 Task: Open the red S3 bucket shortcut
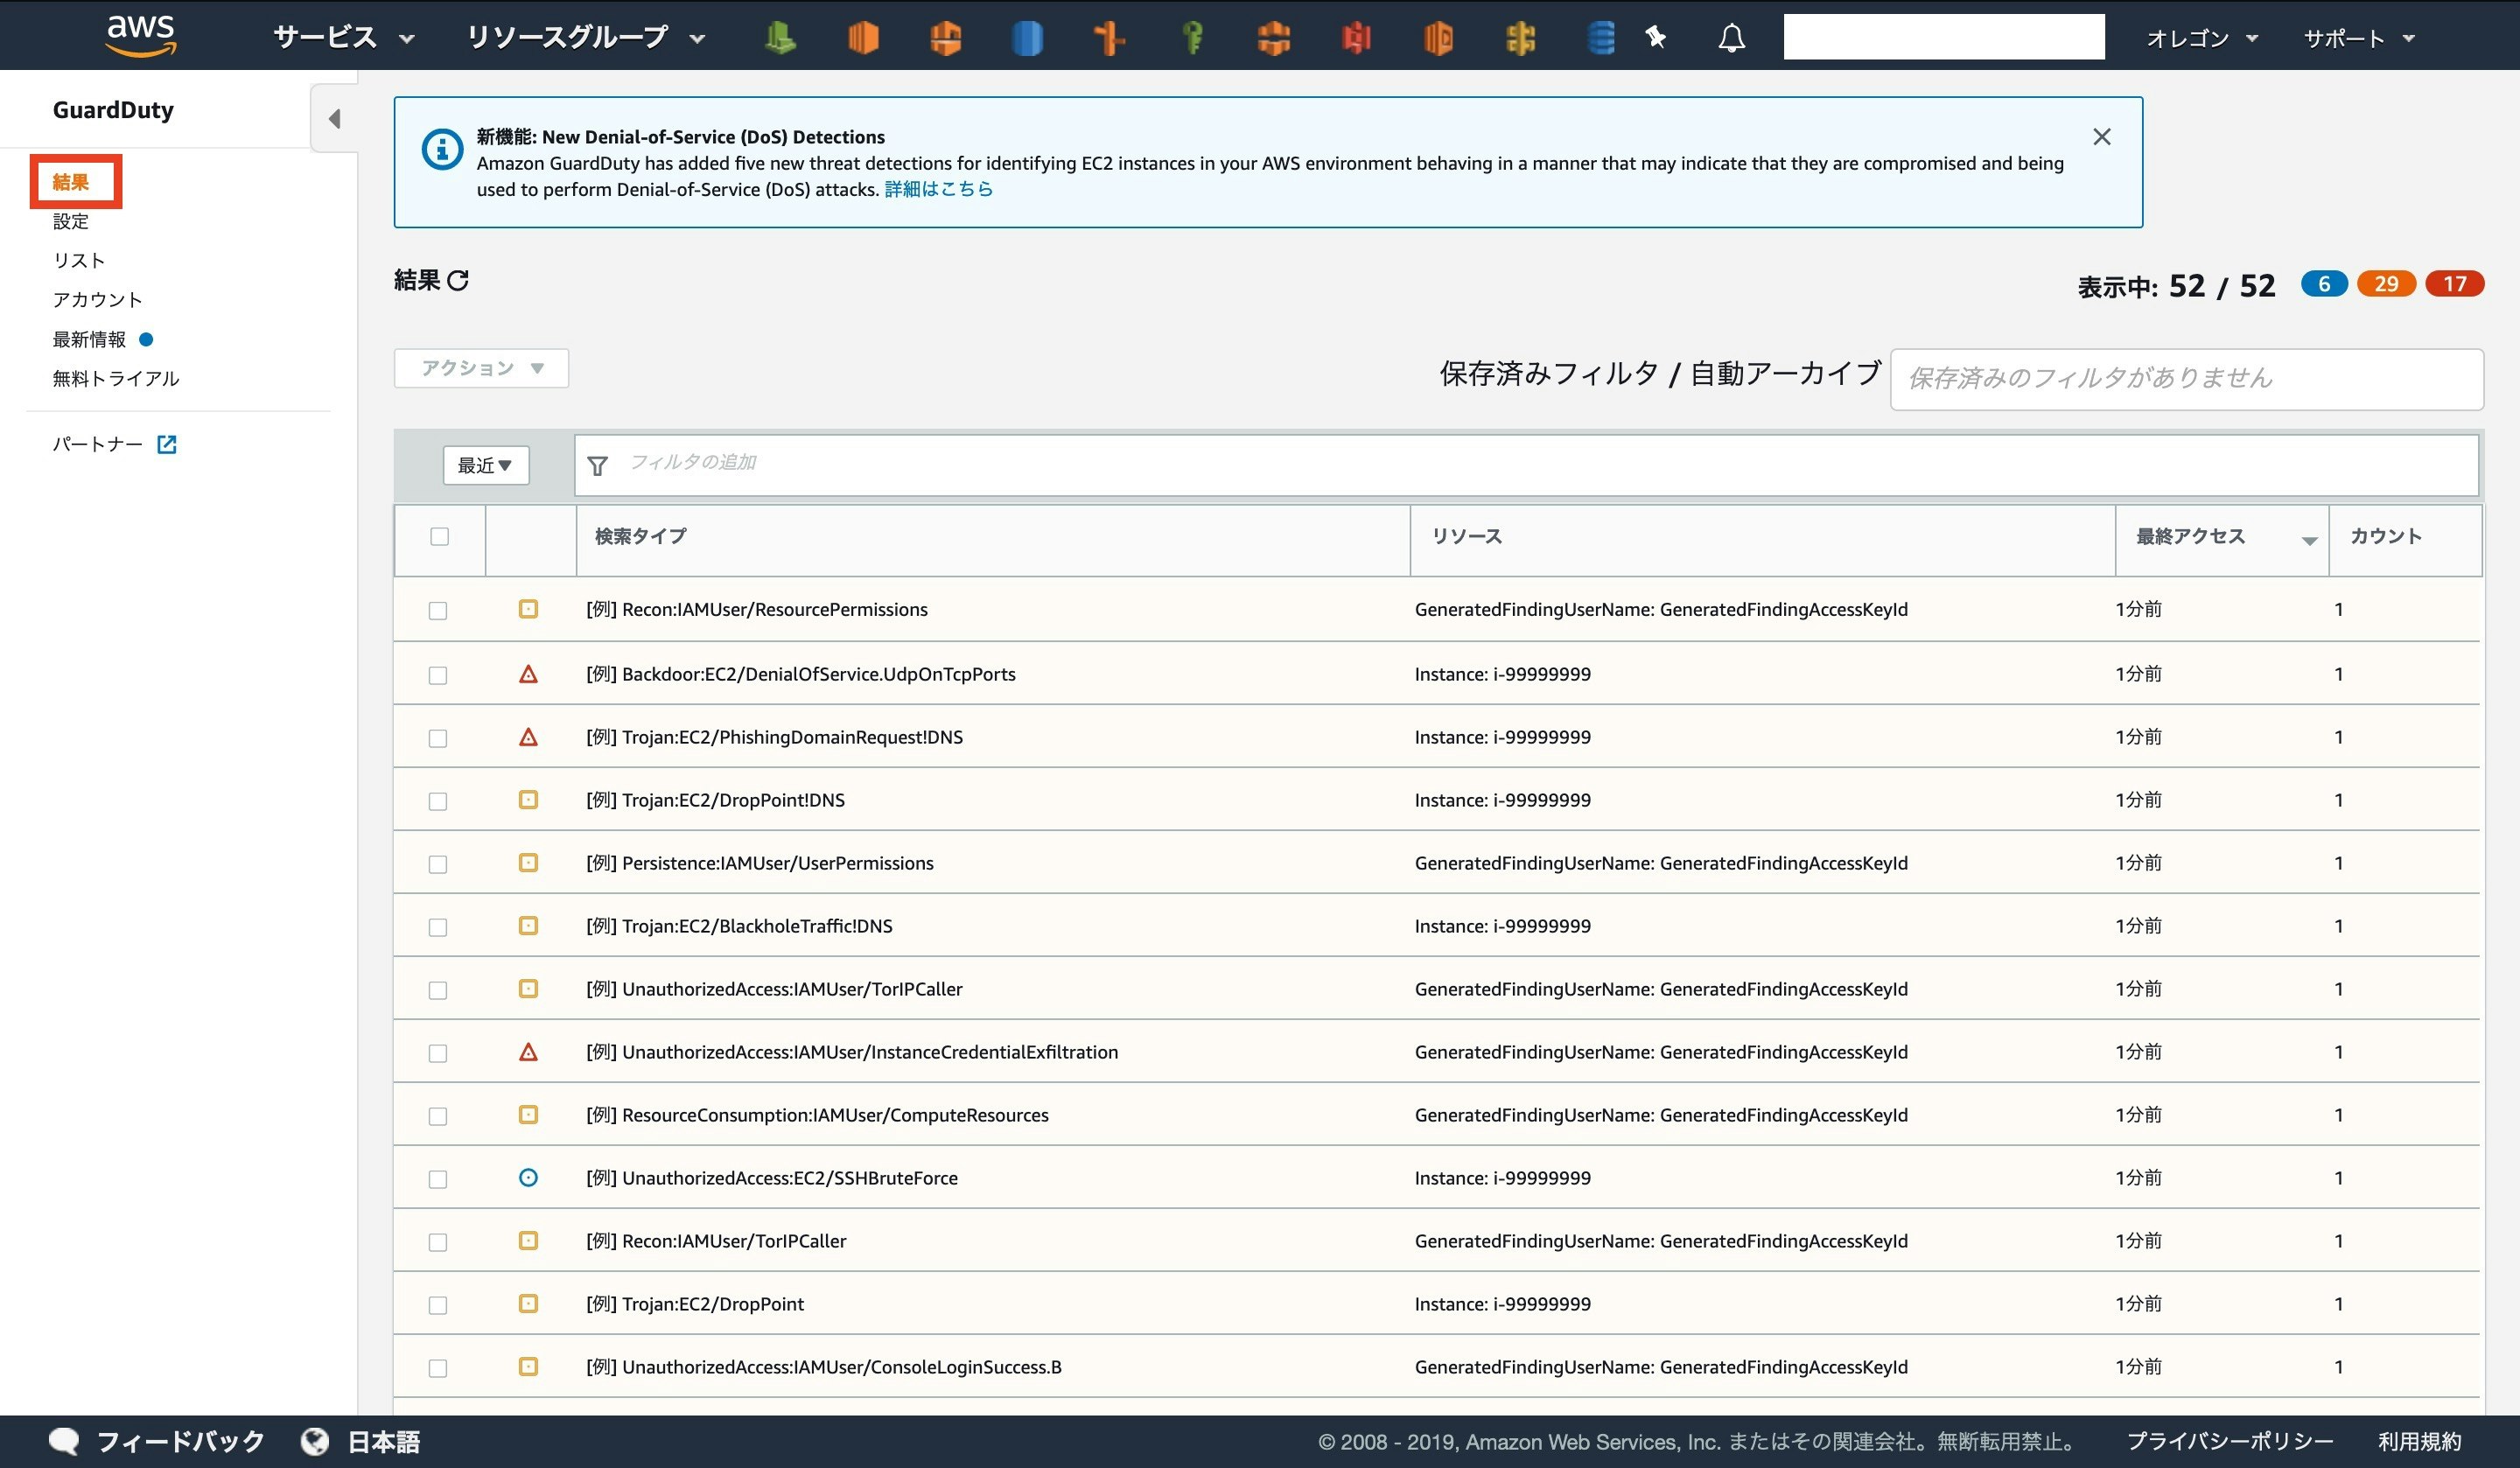1356,39
